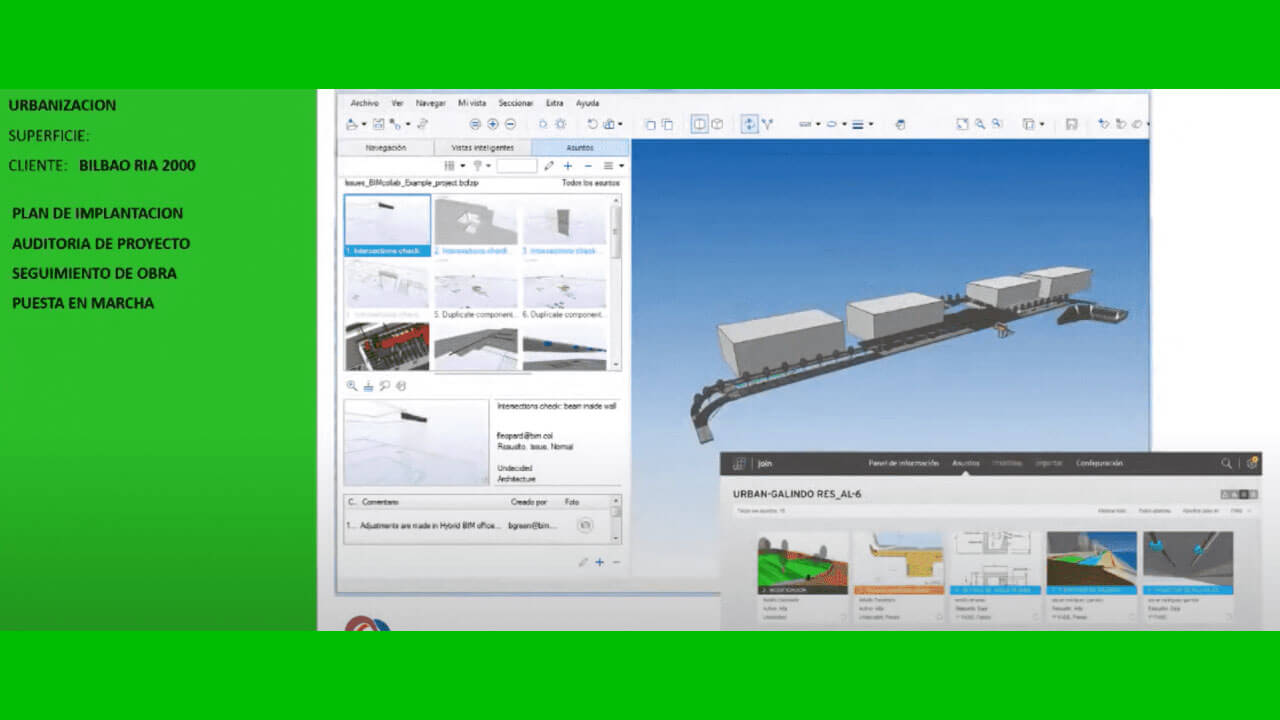Select the Navegación tab
This screenshot has height=720, width=1280.
(x=386, y=147)
